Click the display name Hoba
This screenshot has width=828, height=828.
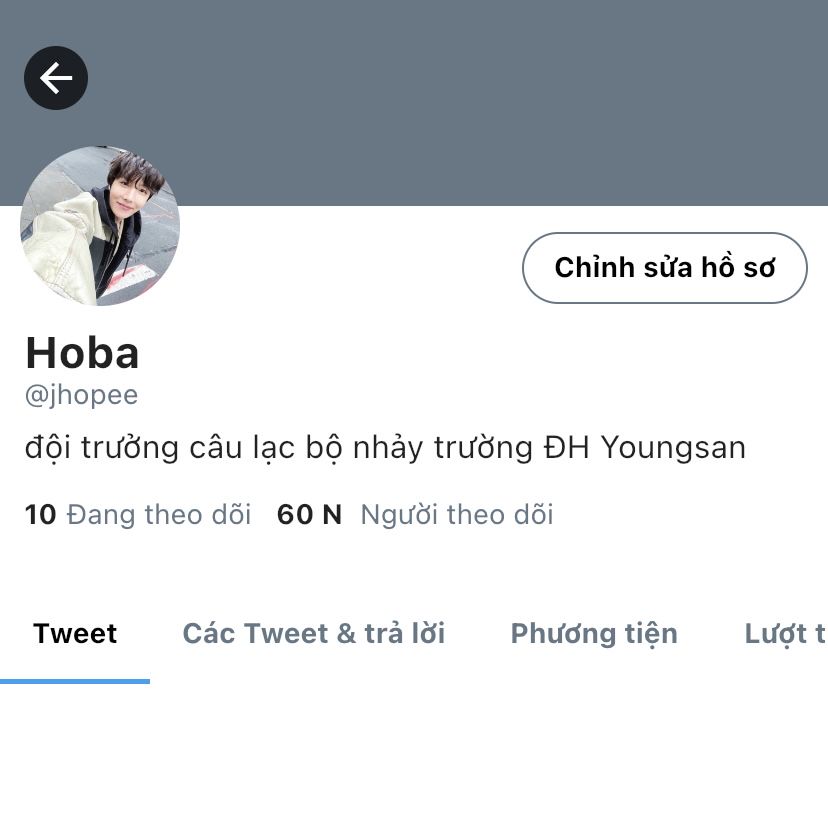tap(82, 353)
